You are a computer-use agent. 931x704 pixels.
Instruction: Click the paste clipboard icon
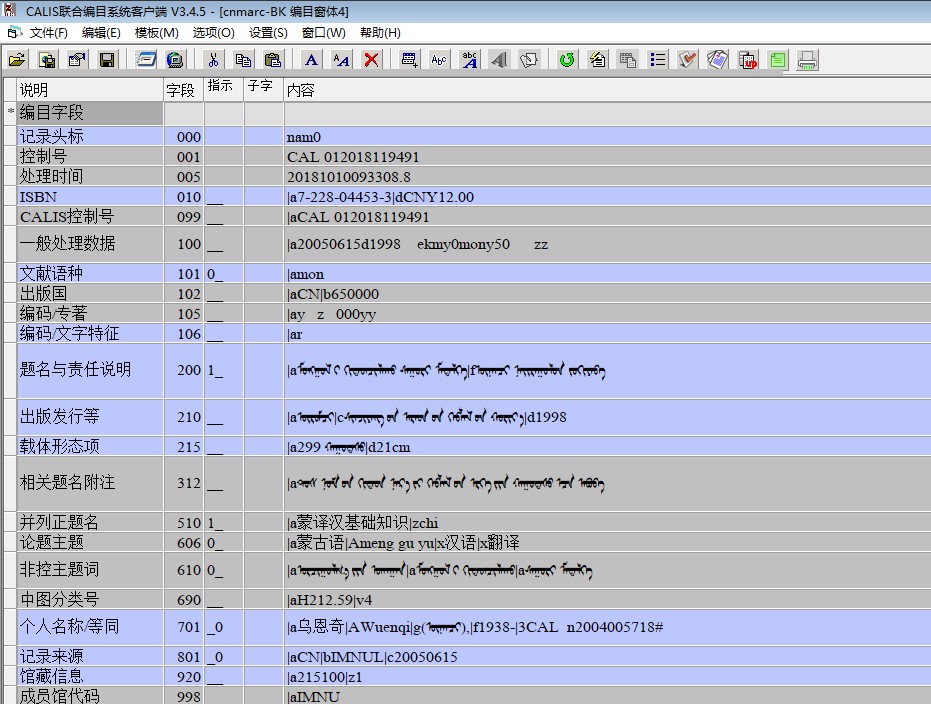pyautogui.click(x=272, y=60)
